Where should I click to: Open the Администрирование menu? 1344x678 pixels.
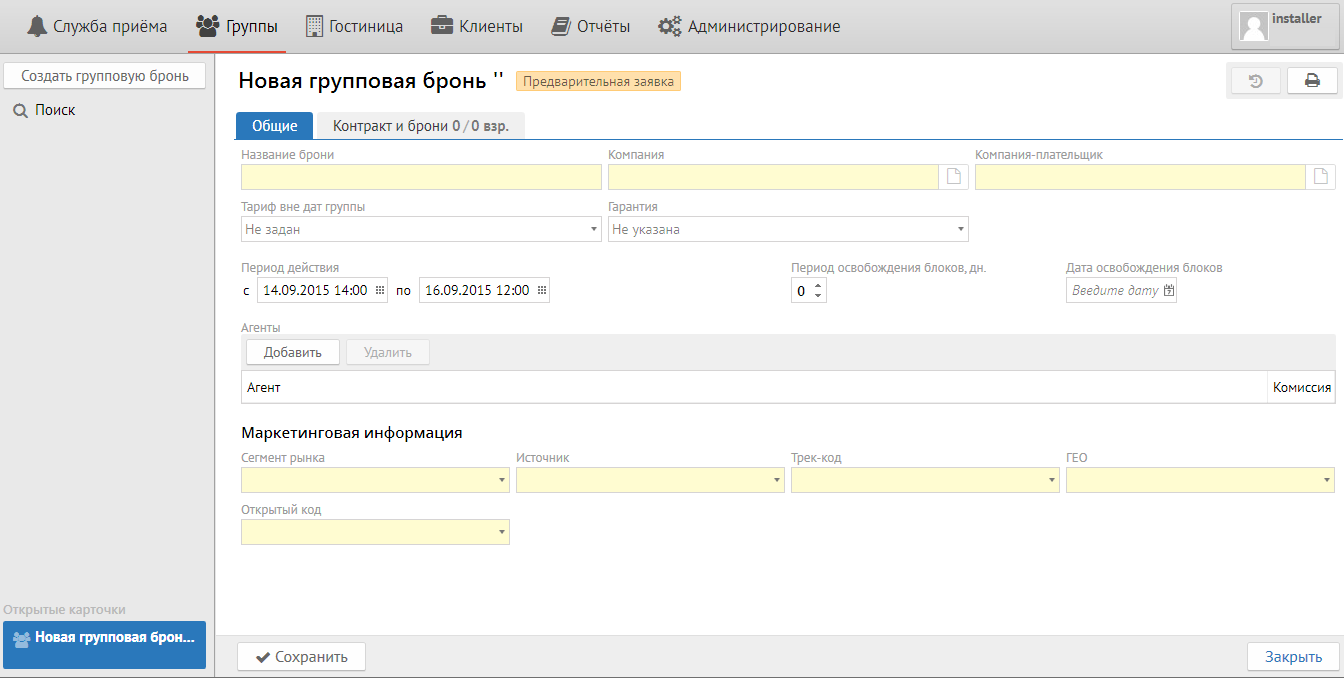point(749,27)
